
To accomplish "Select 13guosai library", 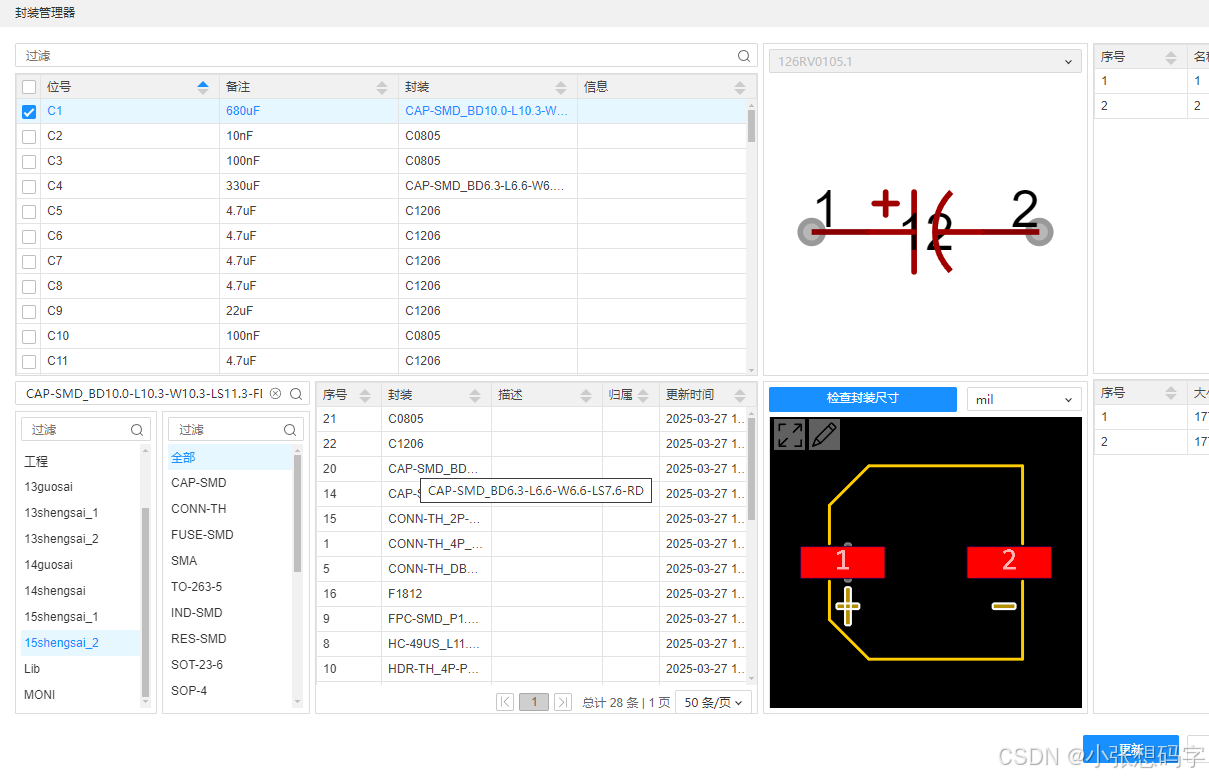I will point(80,487).
